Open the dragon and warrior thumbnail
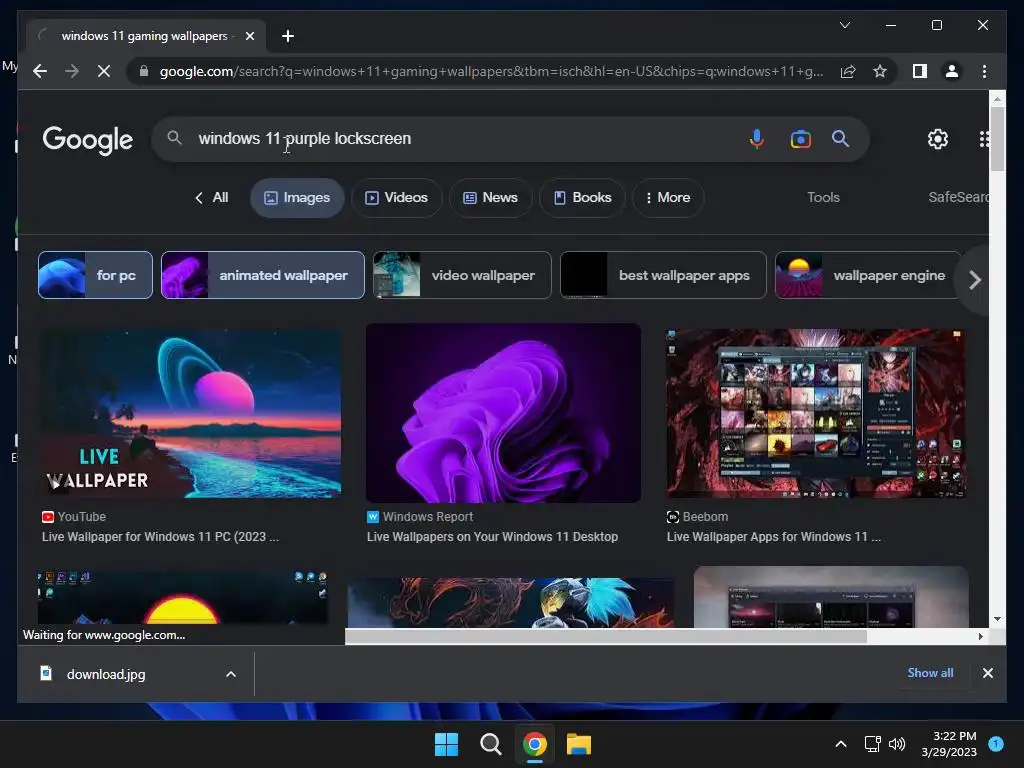Screen dimensions: 1024x768 [x=509, y=602]
